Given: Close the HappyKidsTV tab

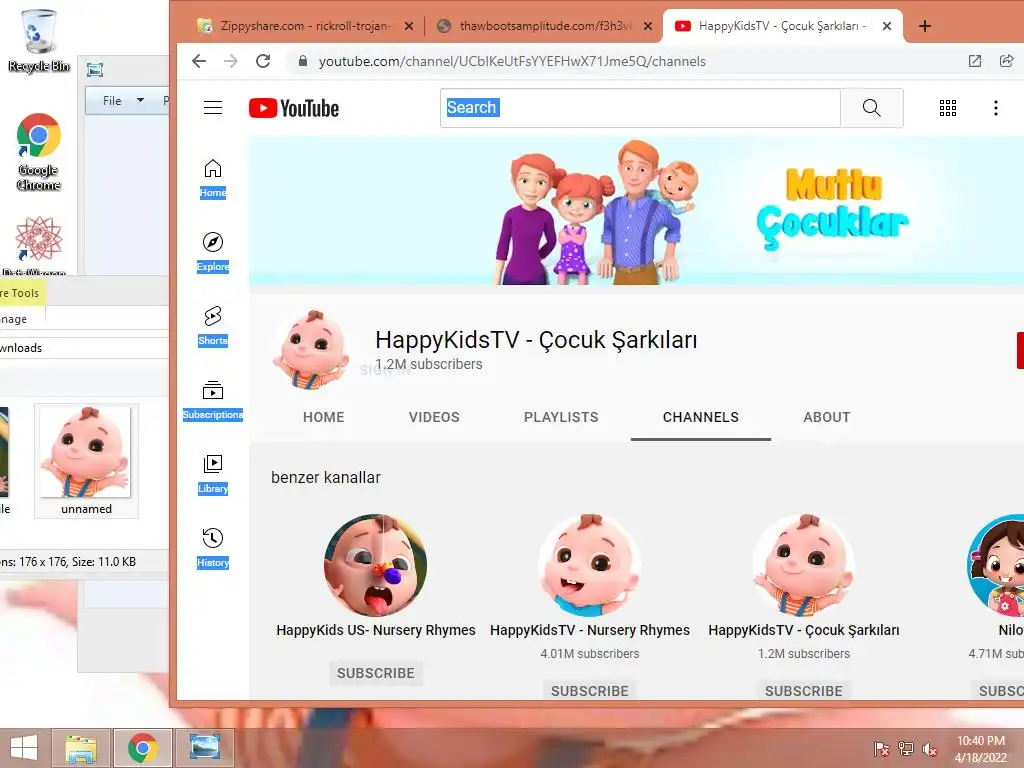Looking at the screenshot, I should [887, 26].
